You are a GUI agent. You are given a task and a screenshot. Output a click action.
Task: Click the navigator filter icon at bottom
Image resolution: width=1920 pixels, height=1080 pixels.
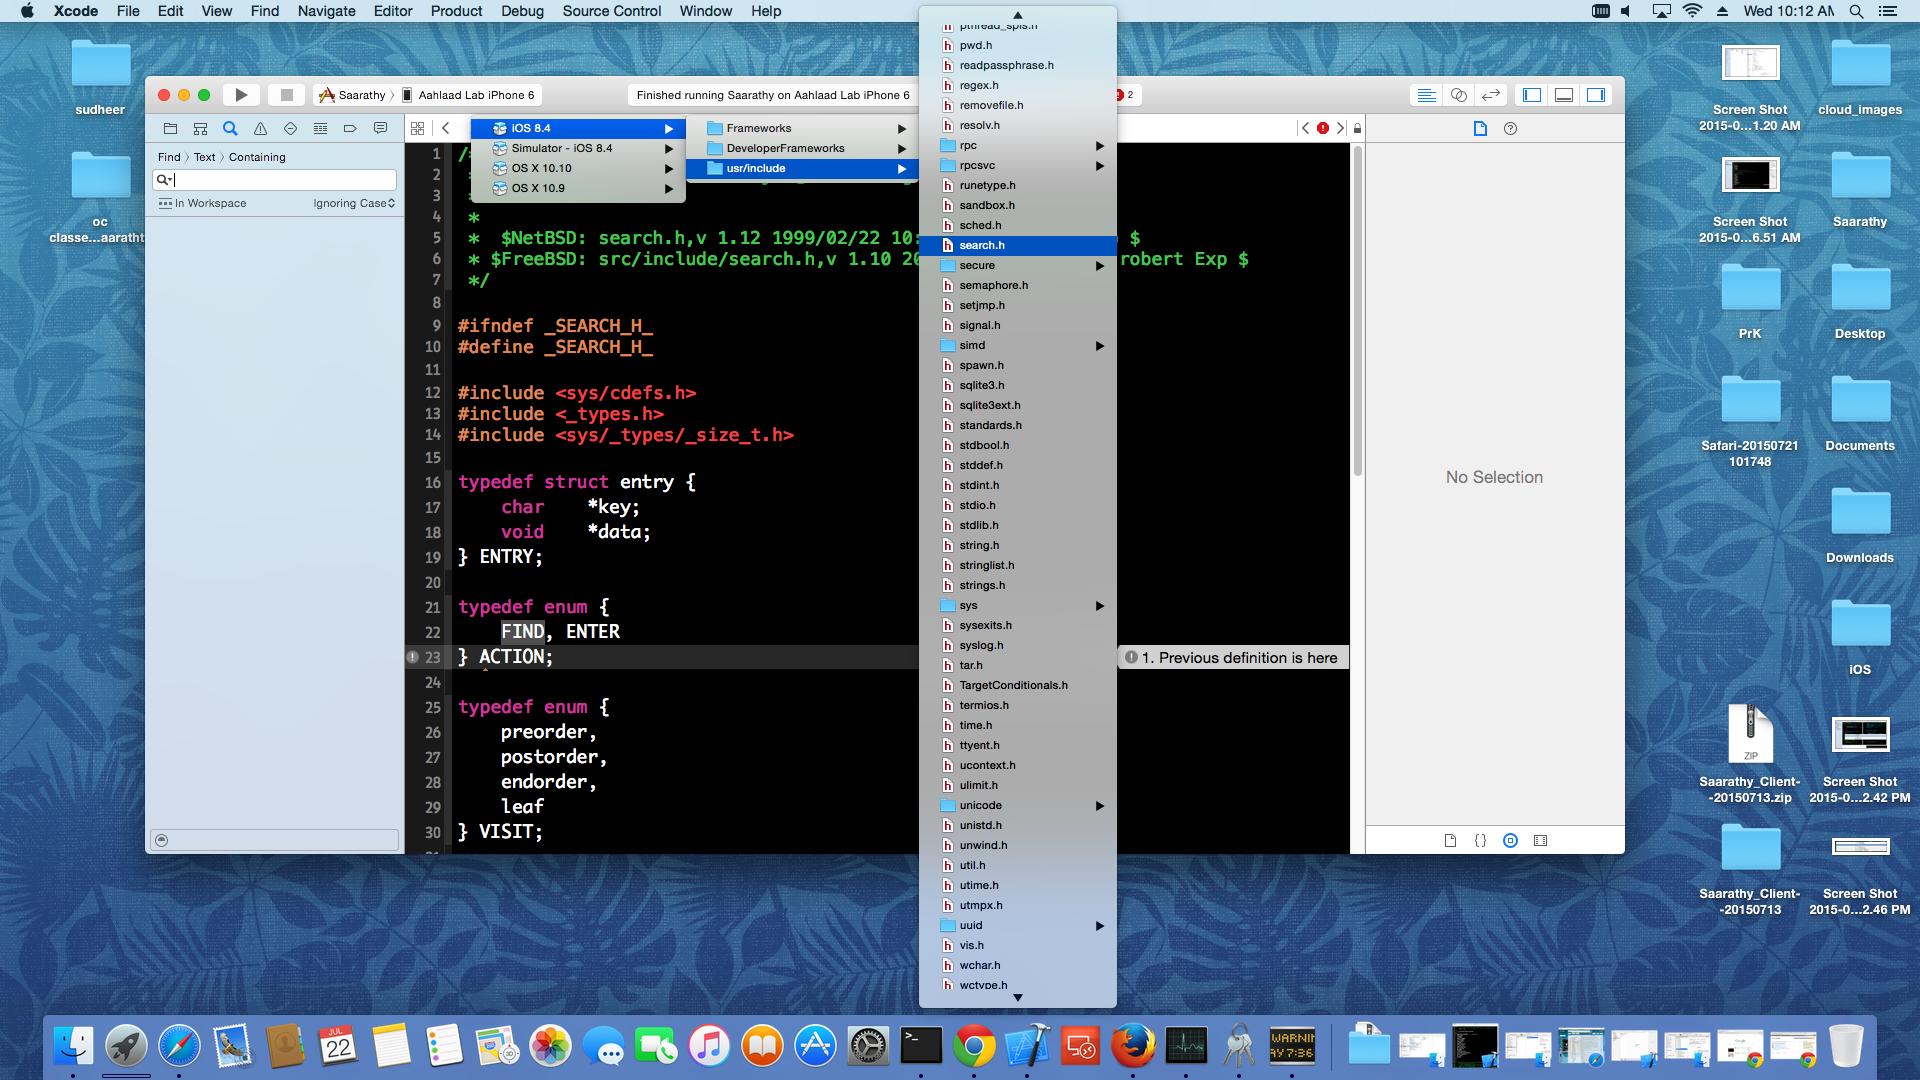coord(162,840)
